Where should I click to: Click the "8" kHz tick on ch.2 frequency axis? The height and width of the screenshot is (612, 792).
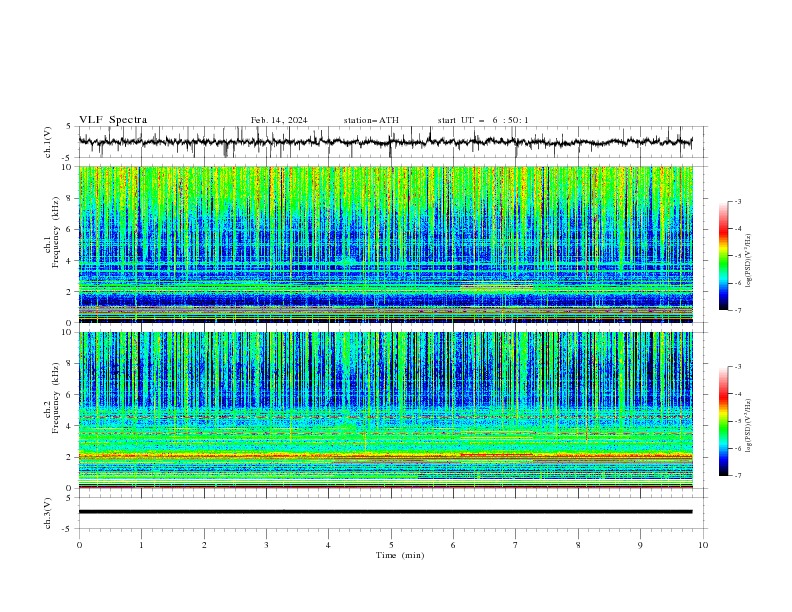click(x=71, y=364)
